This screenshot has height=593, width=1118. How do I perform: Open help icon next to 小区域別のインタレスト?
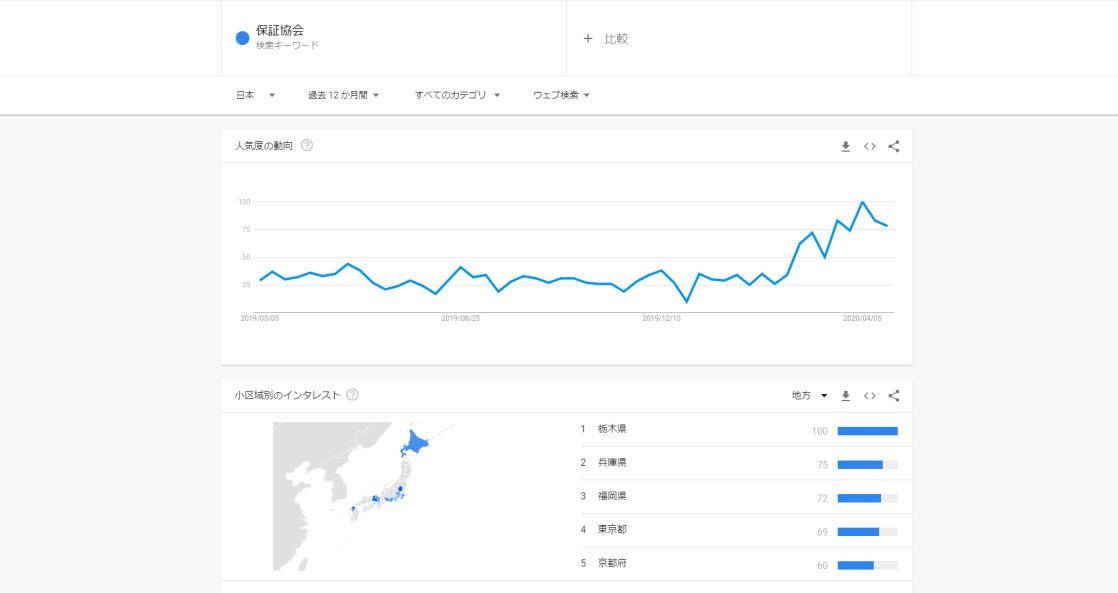pyautogui.click(x=352, y=395)
